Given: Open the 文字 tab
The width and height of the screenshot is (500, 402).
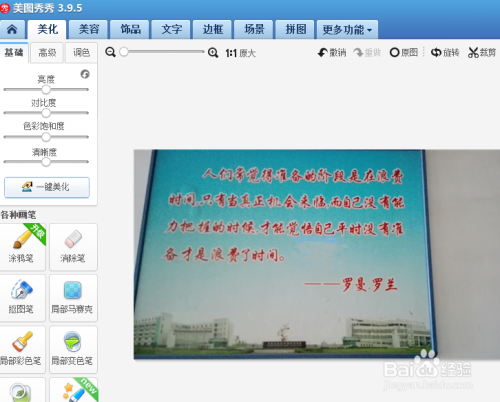Looking at the screenshot, I should (x=171, y=29).
